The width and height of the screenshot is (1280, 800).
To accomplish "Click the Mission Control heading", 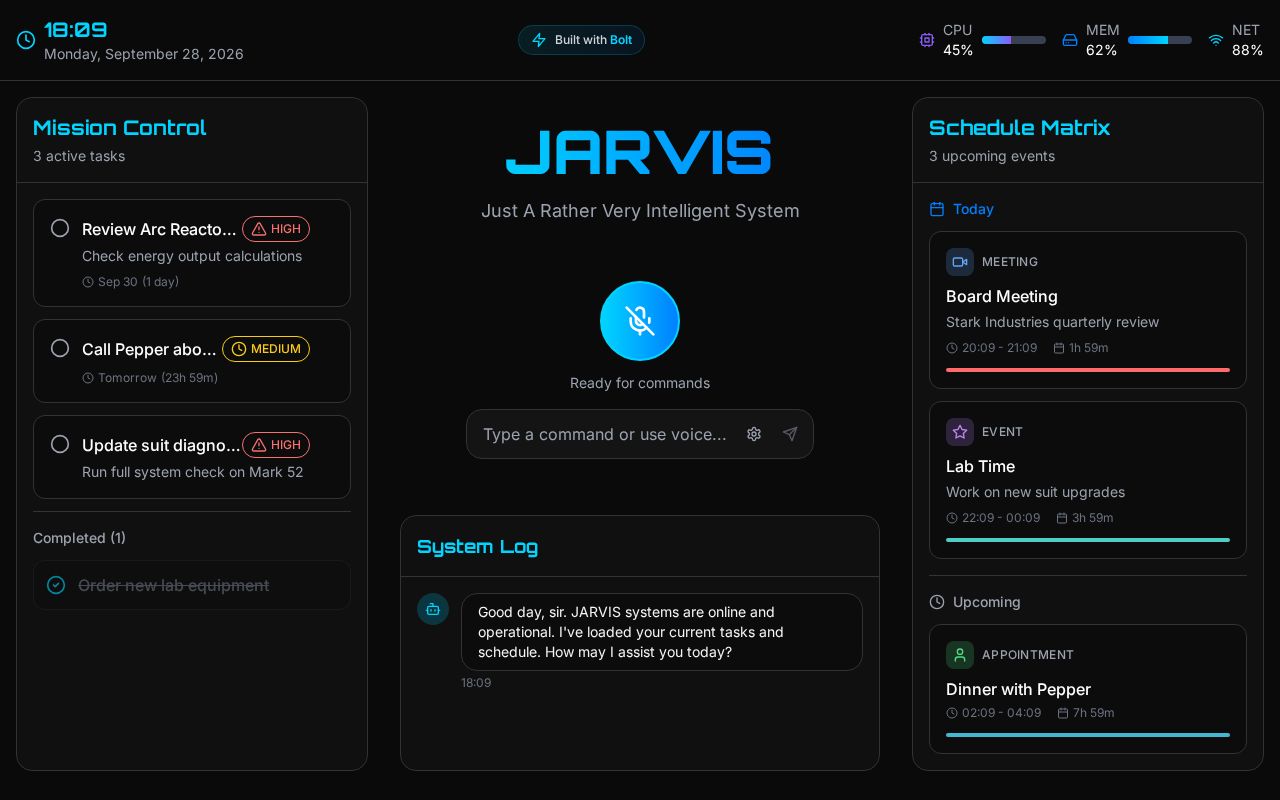I will click(x=120, y=127).
